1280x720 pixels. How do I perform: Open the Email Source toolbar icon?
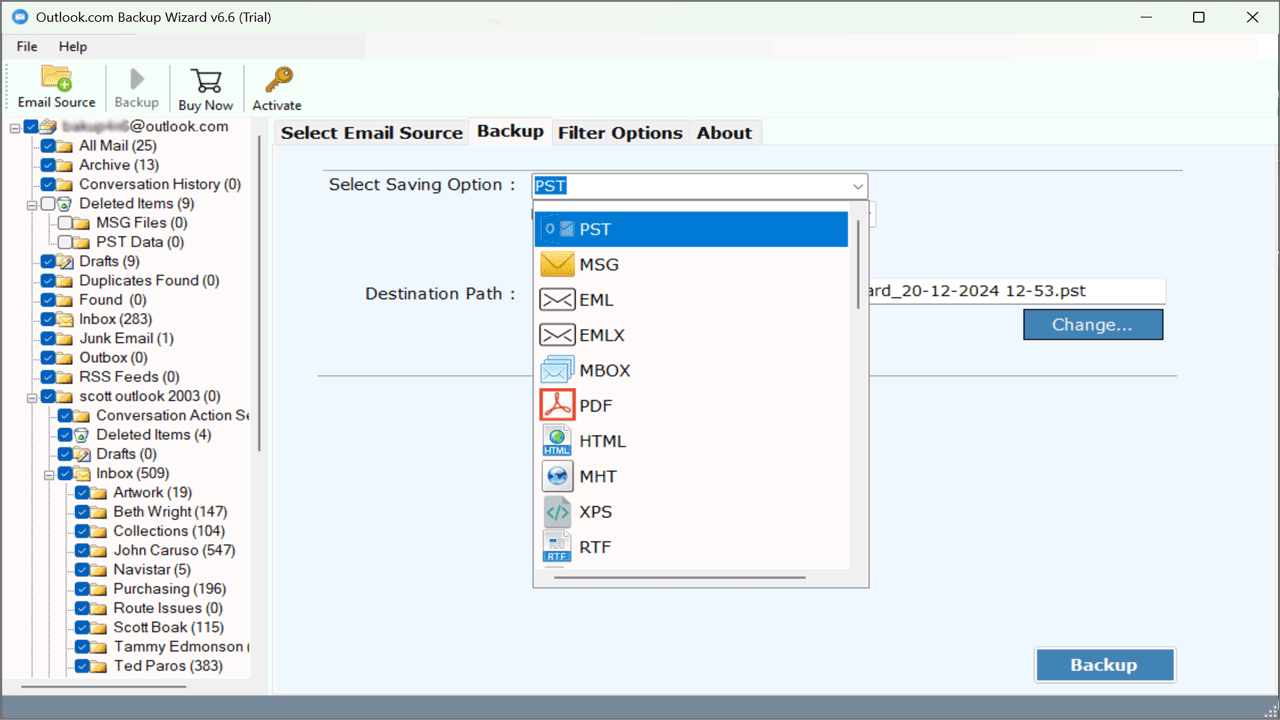pos(56,79)
